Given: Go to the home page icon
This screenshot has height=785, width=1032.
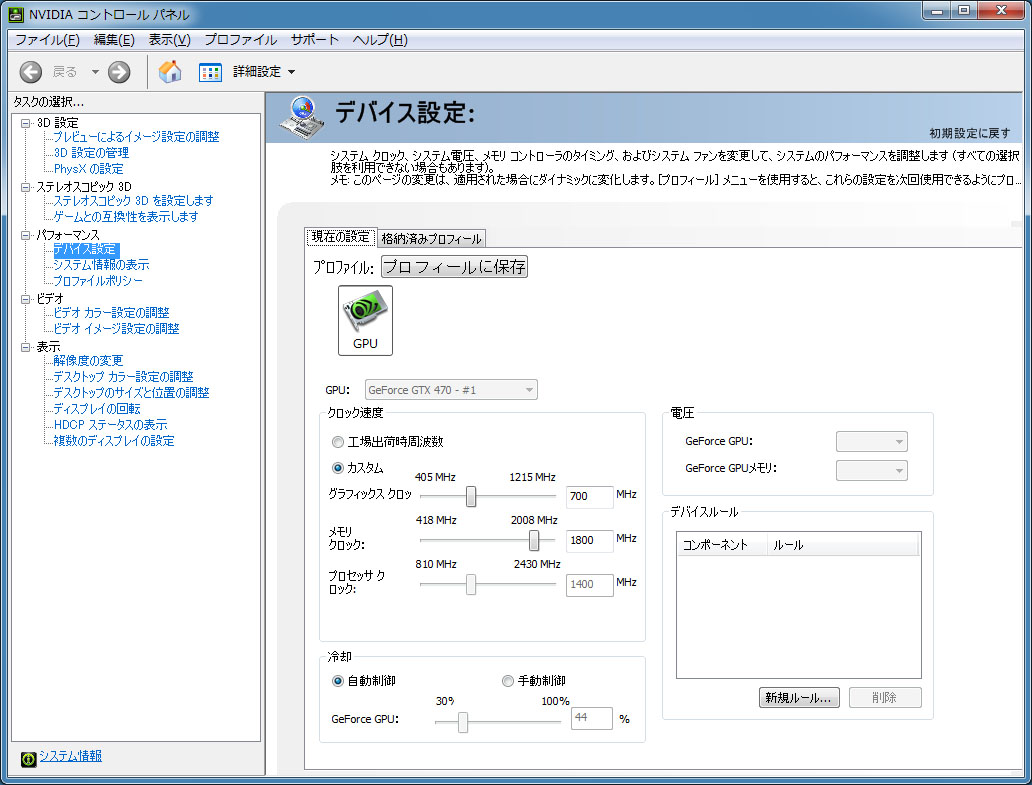Looking at the screenshot, I should (170, 72).
